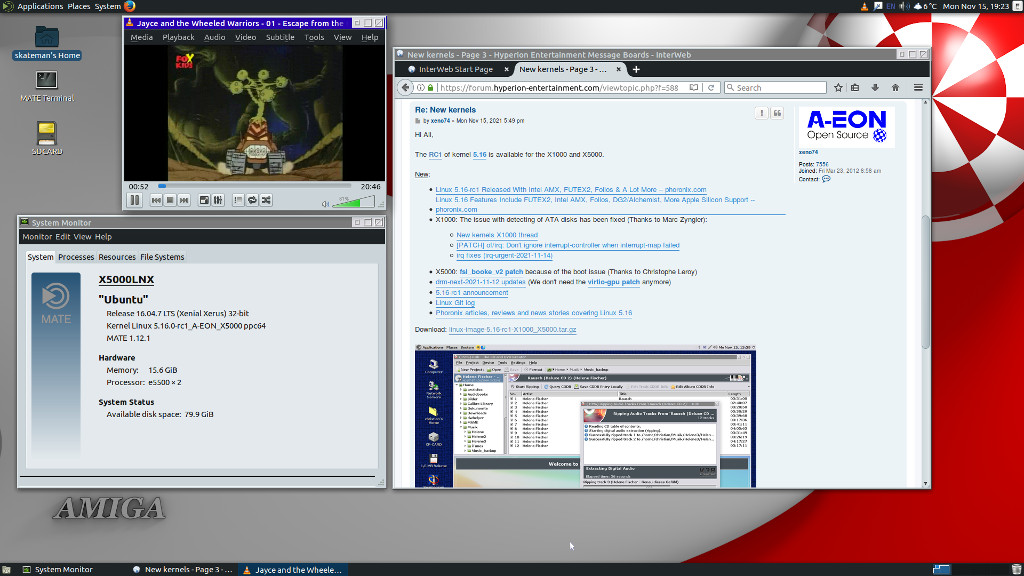Viewport: 1024px width, 576px height.
Task: Adjust the VLC volume slider
Action: click(x=353, y=202)
